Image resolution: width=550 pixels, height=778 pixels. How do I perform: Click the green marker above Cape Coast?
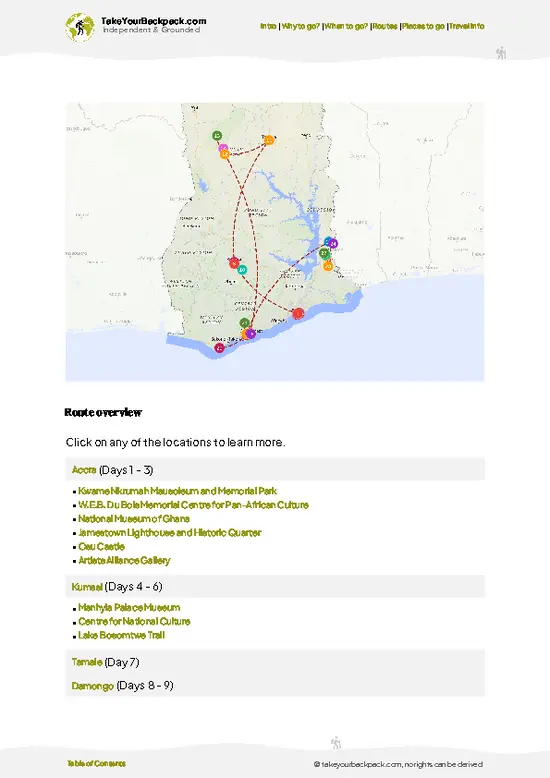tap(245, 323)
